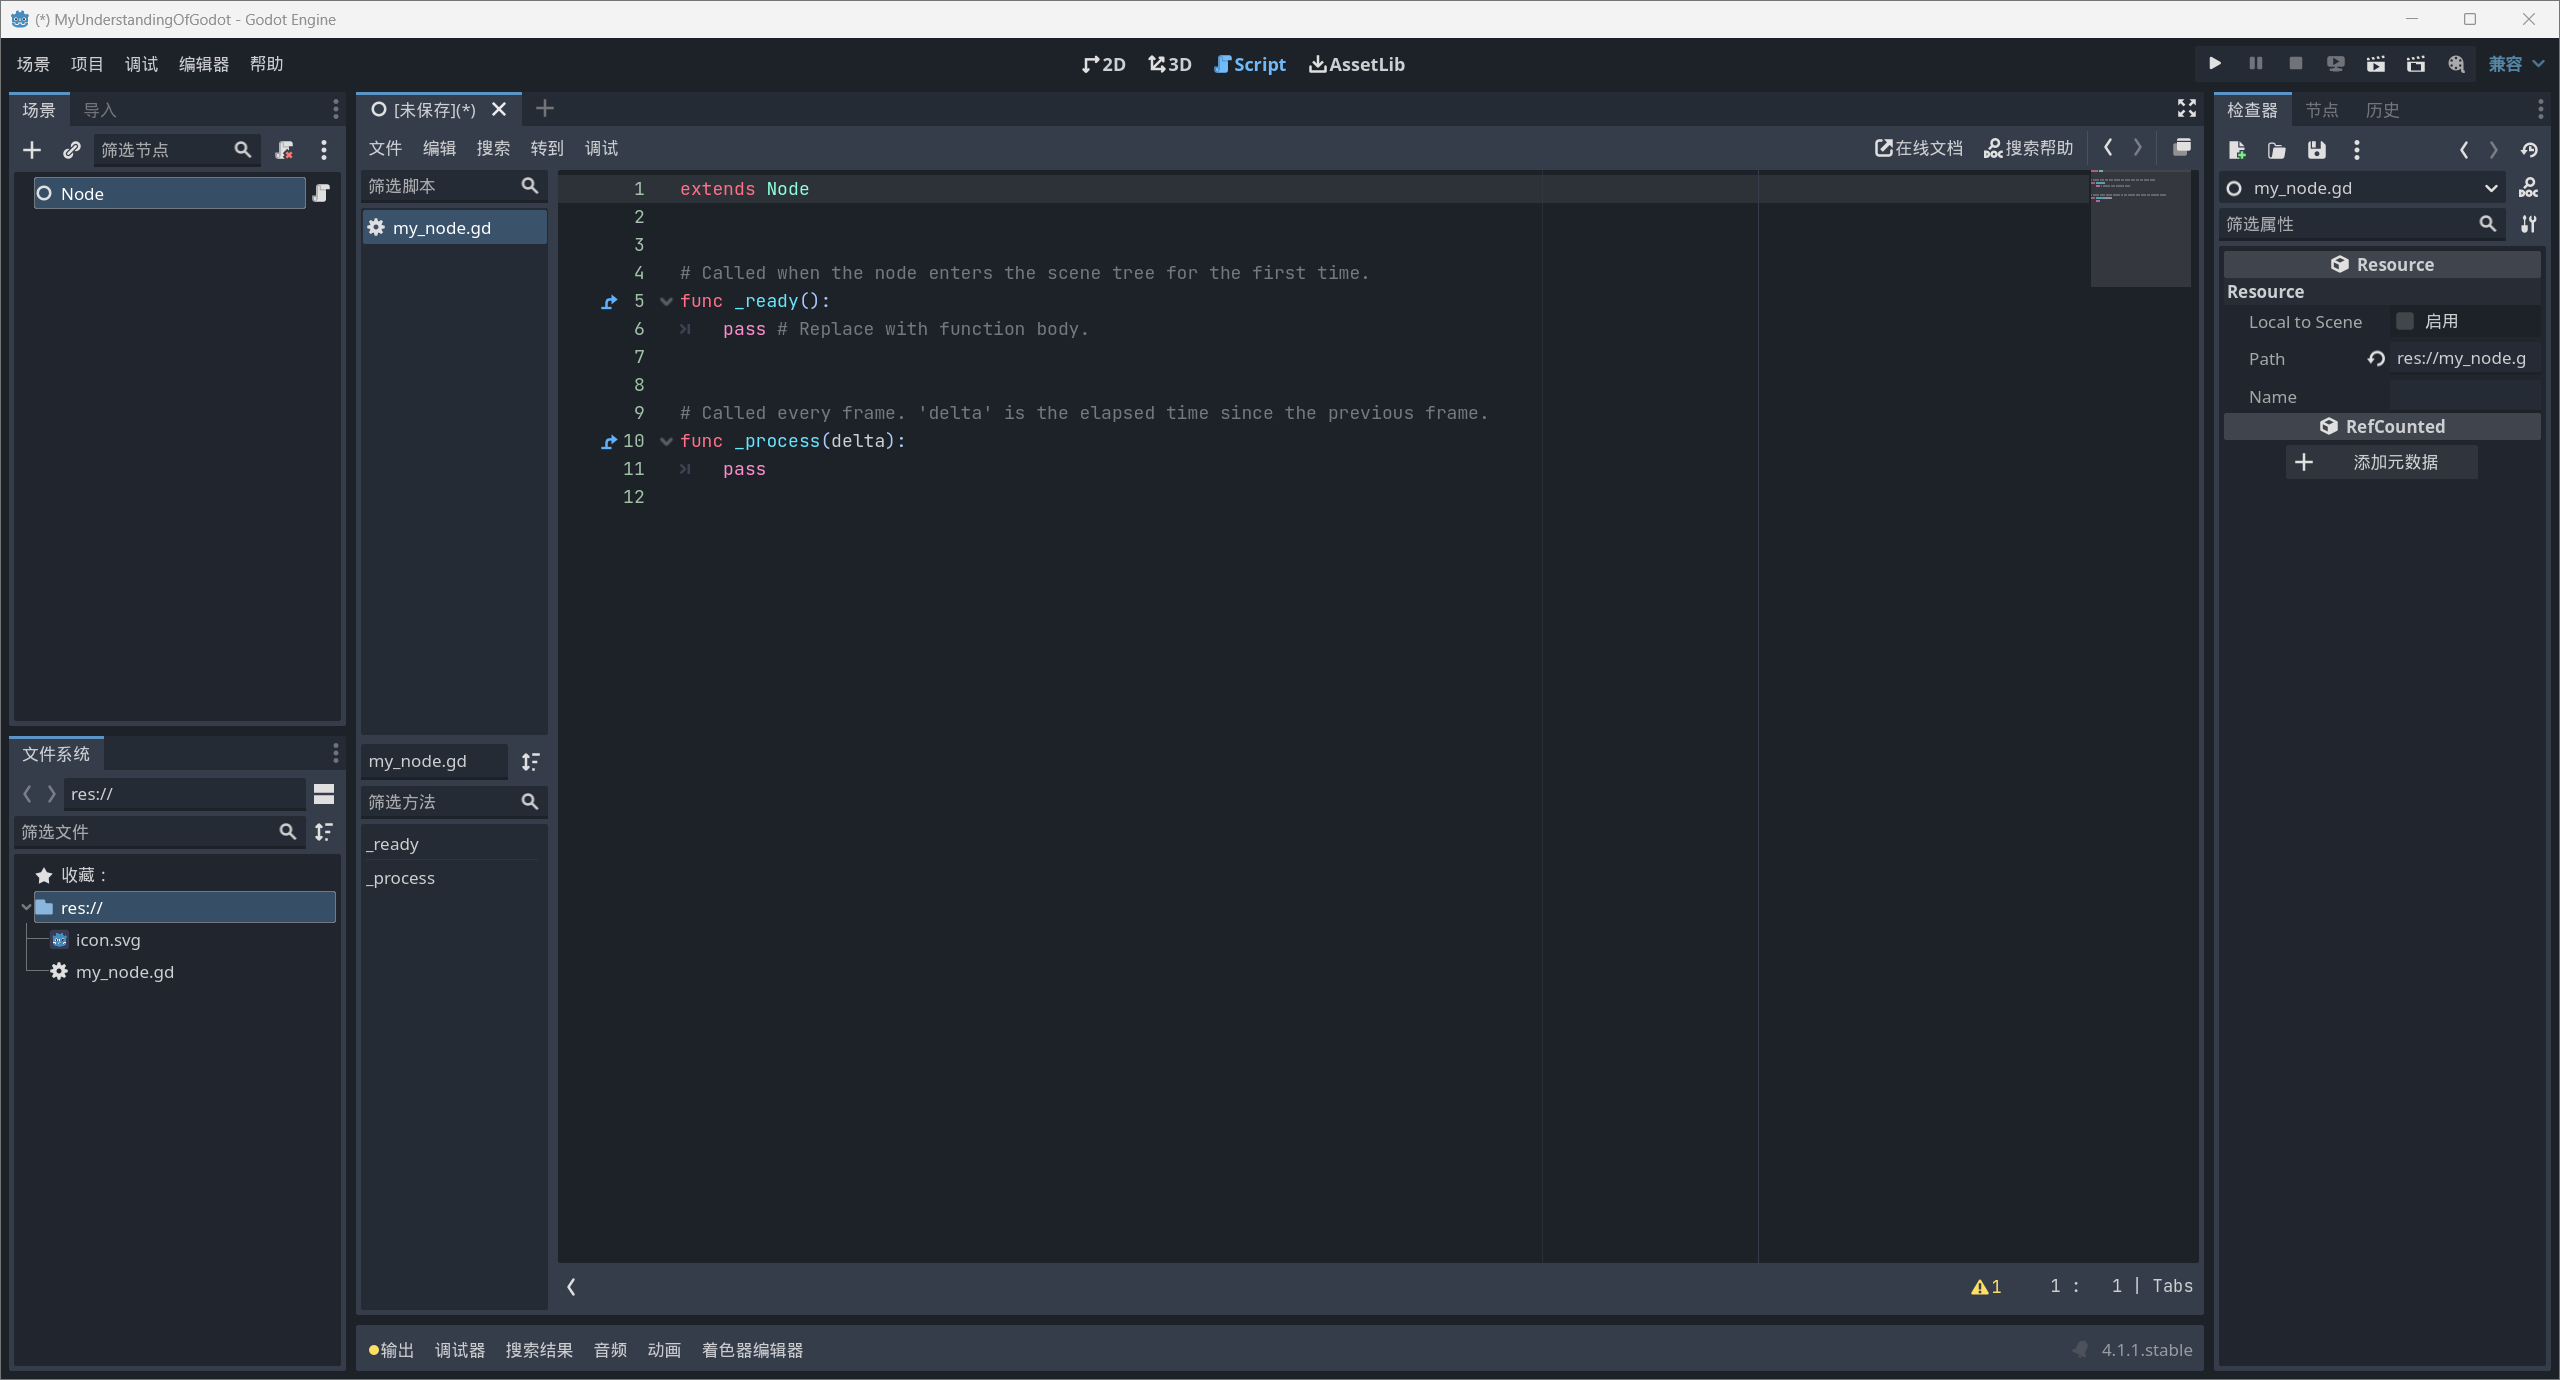
Task: Collapse the Resource section header
Action: (x=2382, y=264)
